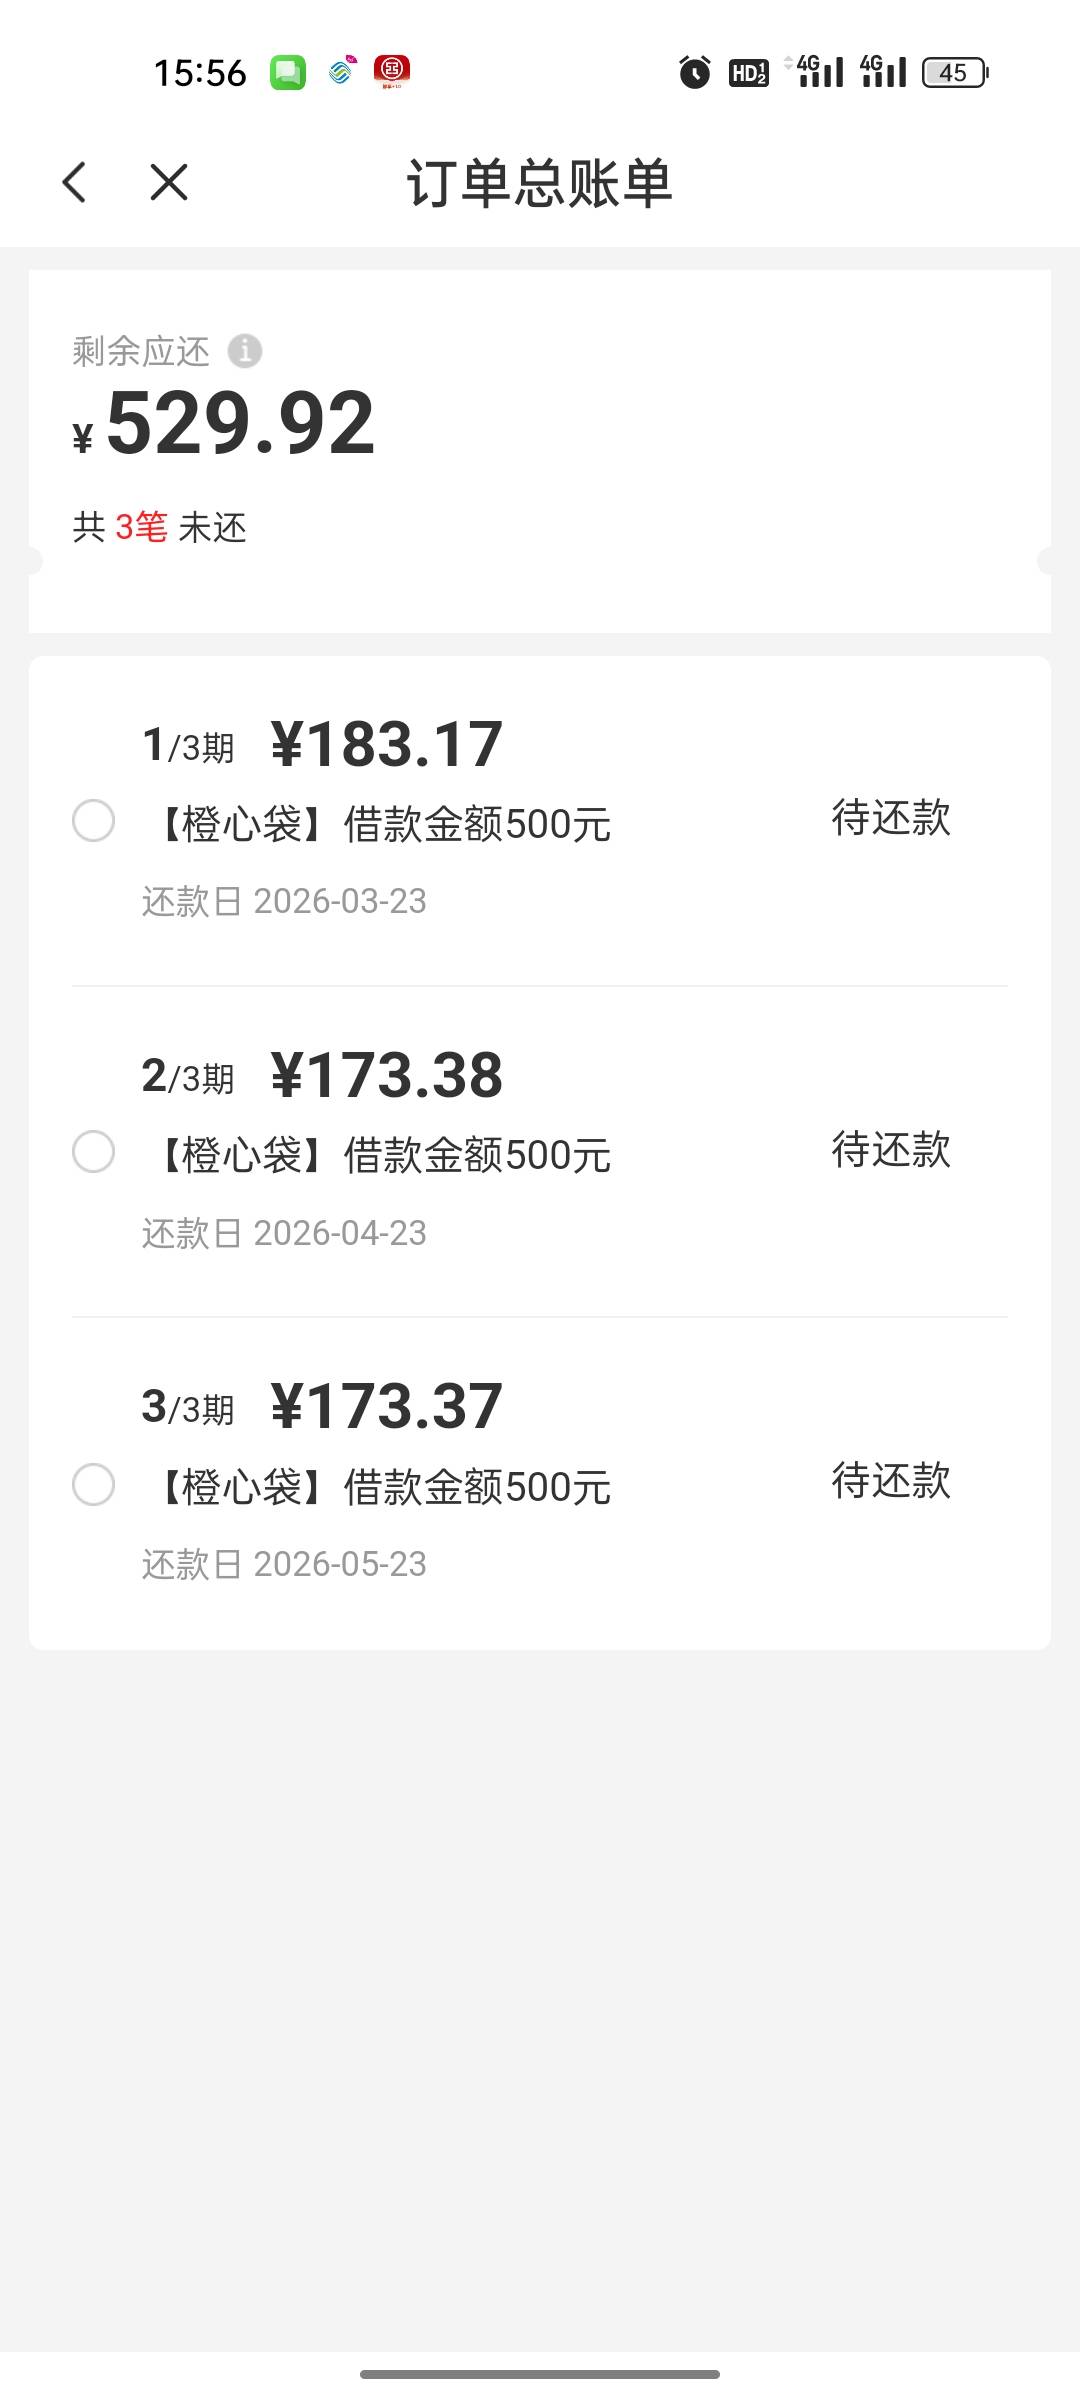Close the page with X icon
Screen dimensions: 1080x2400
tap(169, 182)
